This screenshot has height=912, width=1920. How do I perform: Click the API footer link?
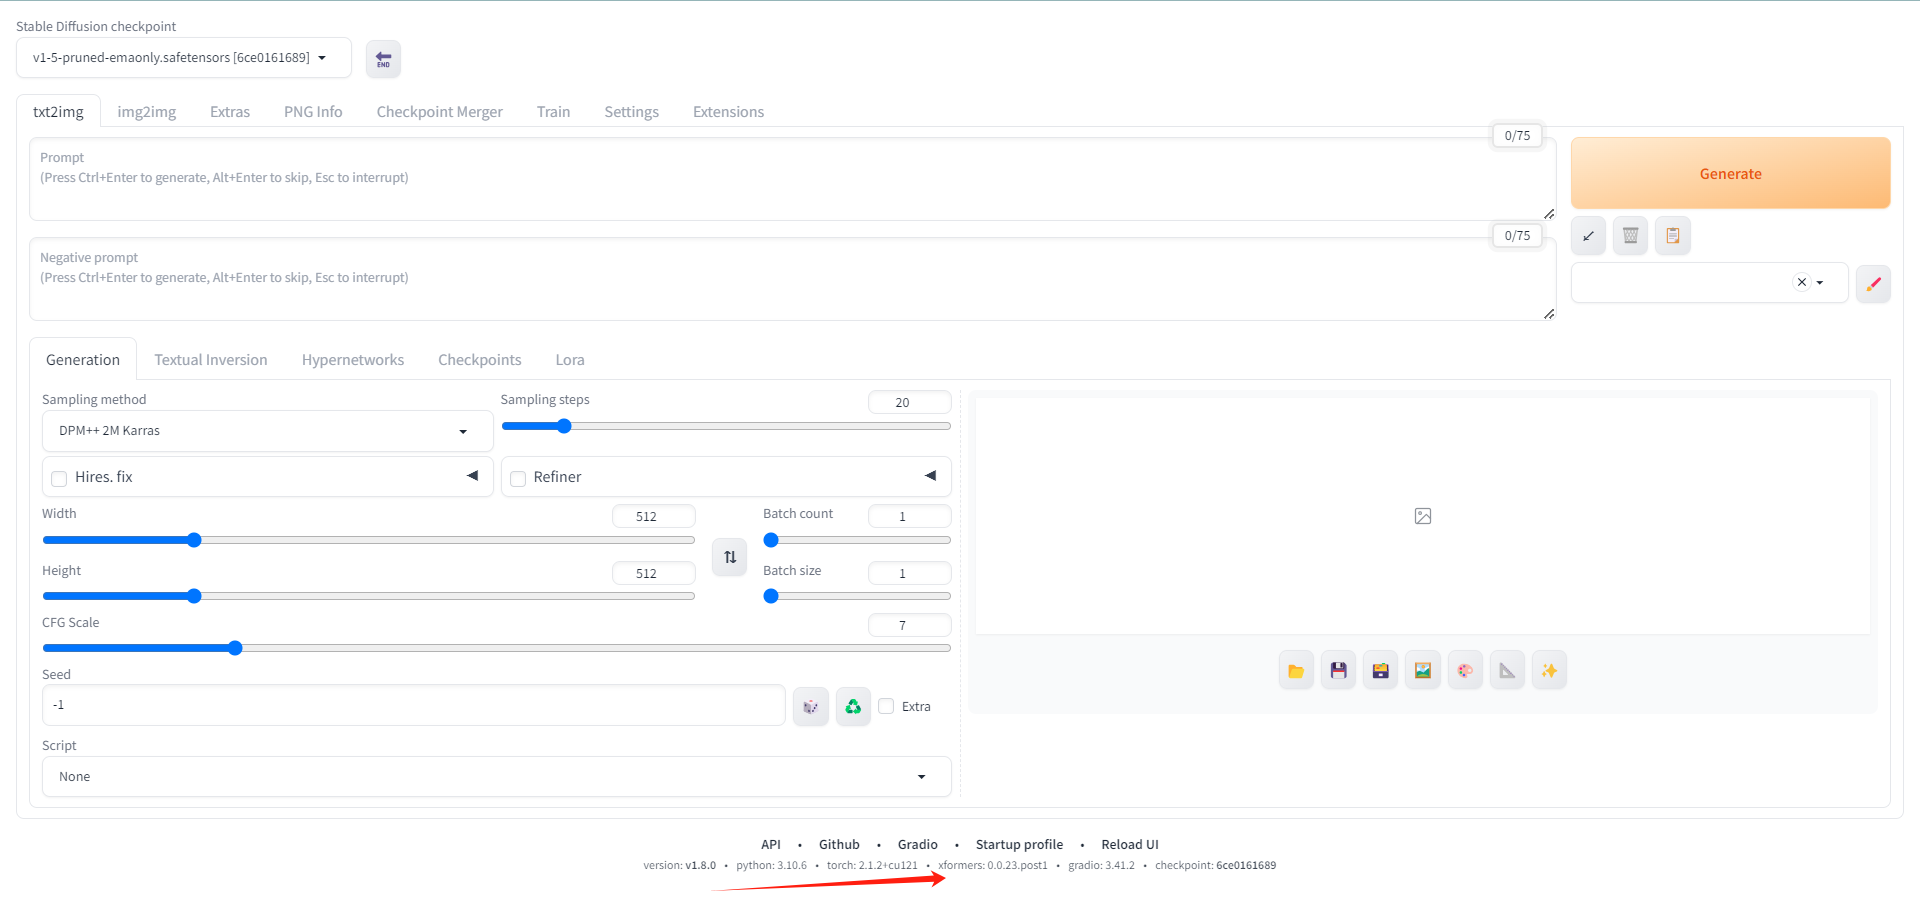coord(770,845)
